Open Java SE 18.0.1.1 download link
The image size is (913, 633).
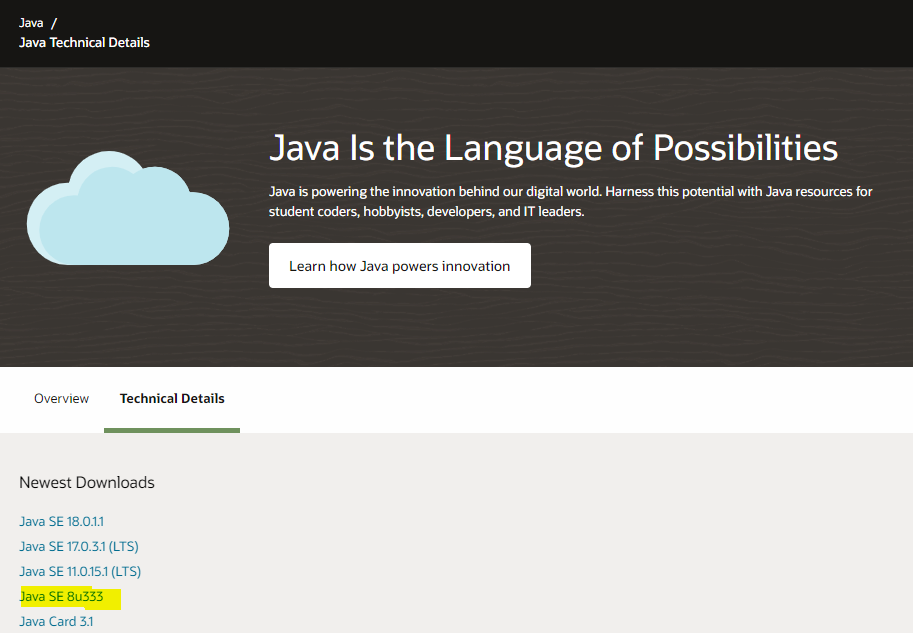click(61, 521)
